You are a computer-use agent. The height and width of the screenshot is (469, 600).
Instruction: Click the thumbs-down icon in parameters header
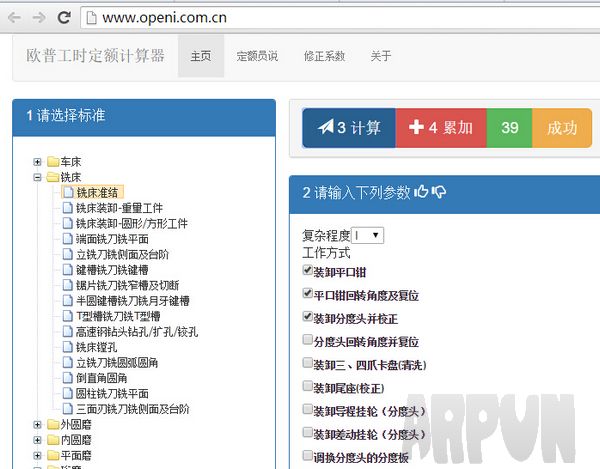point(439,192)
